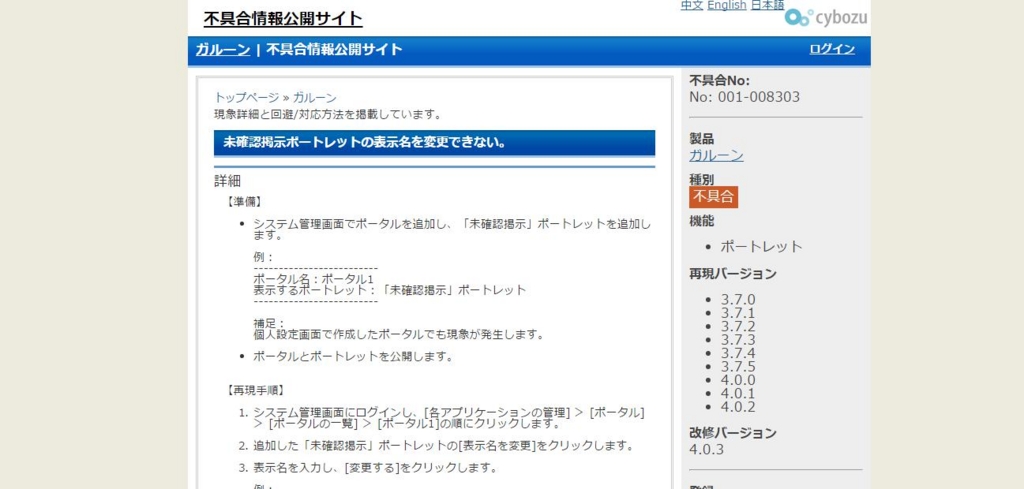
Task: Open ガルーン breadcrumb link
Action: 315,98
